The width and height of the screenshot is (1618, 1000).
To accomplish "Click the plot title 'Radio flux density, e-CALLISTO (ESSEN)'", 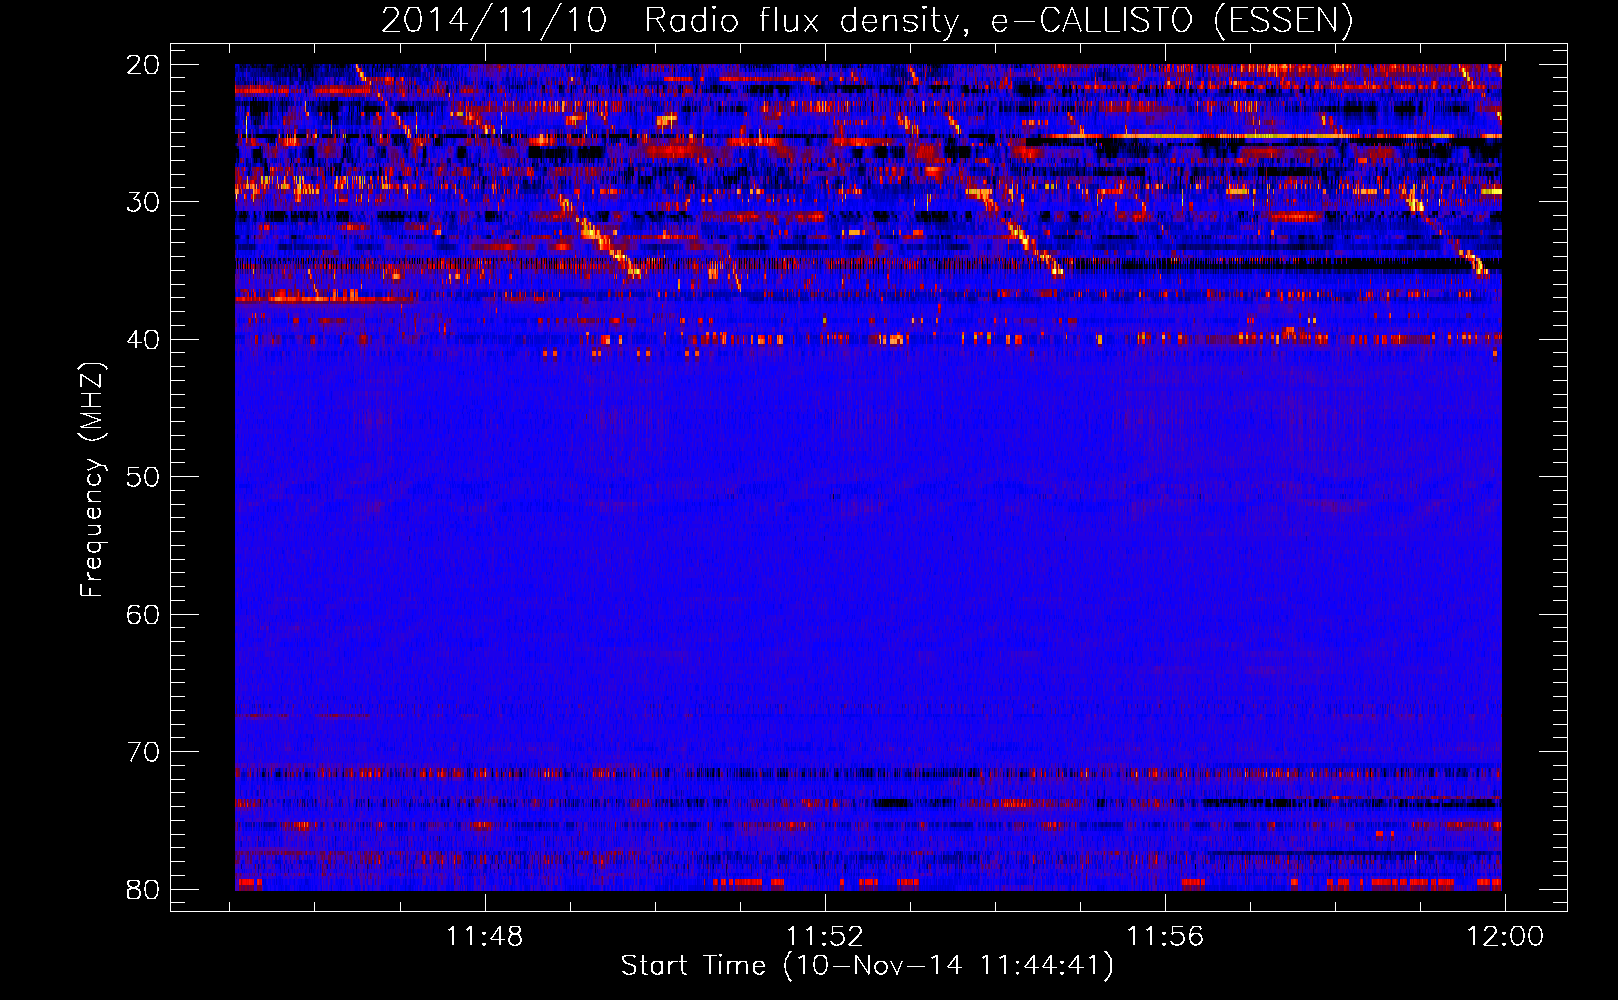I will 998,21.
